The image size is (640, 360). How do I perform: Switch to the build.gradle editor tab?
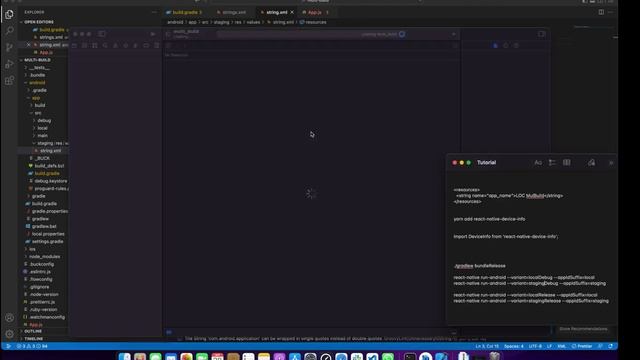pos(184,12)
